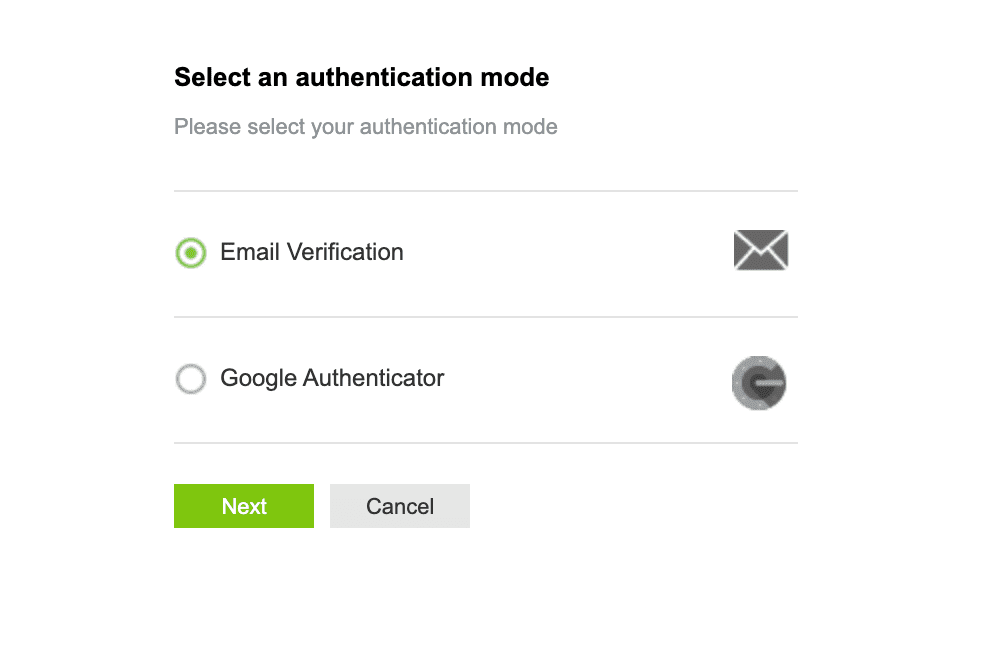Click the "Google Authenticator" label text

click(x=331, y=378)
